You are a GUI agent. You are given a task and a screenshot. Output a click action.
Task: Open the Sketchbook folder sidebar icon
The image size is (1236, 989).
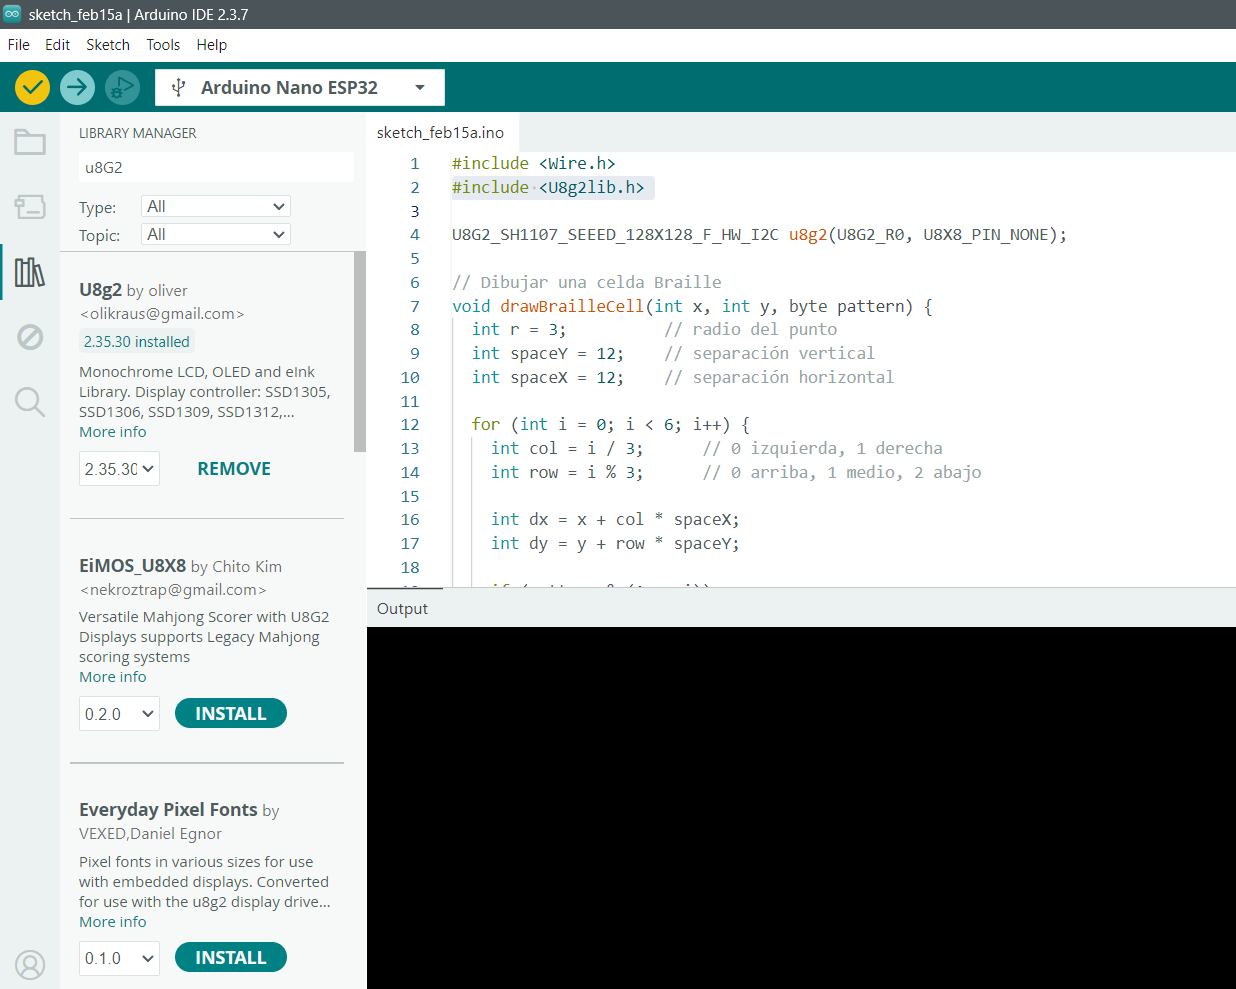[30, 142]
